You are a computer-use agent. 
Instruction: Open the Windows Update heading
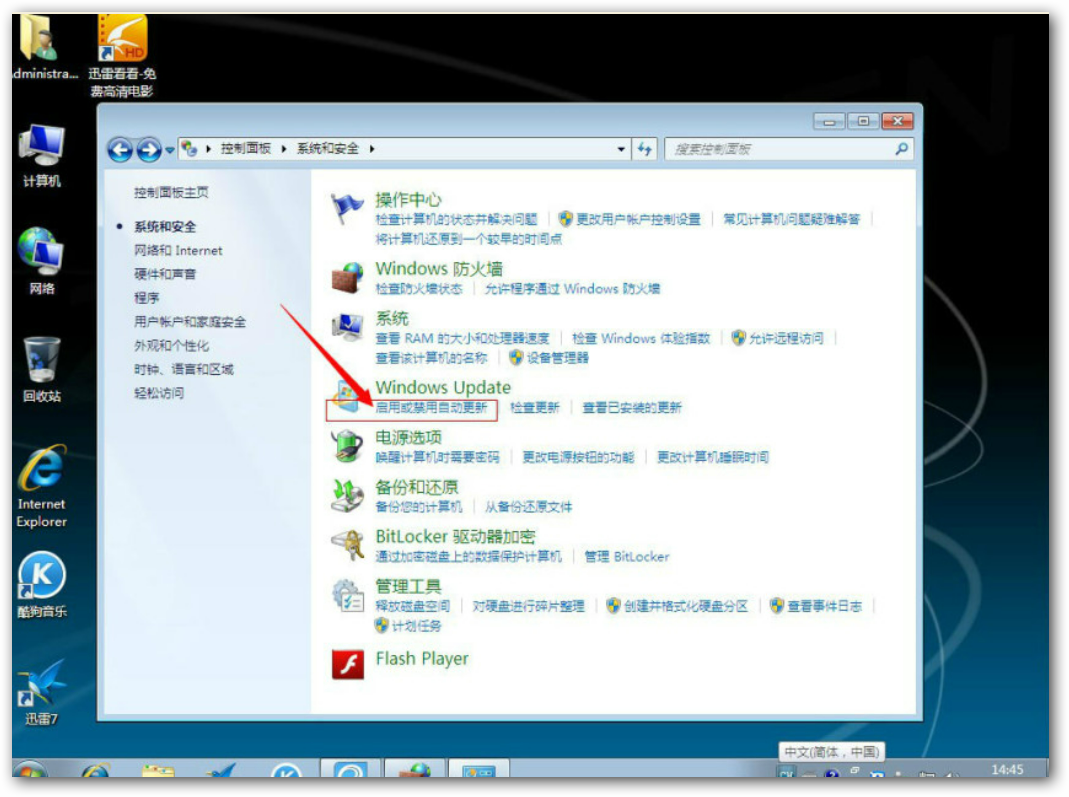click(x=443, y=387)
